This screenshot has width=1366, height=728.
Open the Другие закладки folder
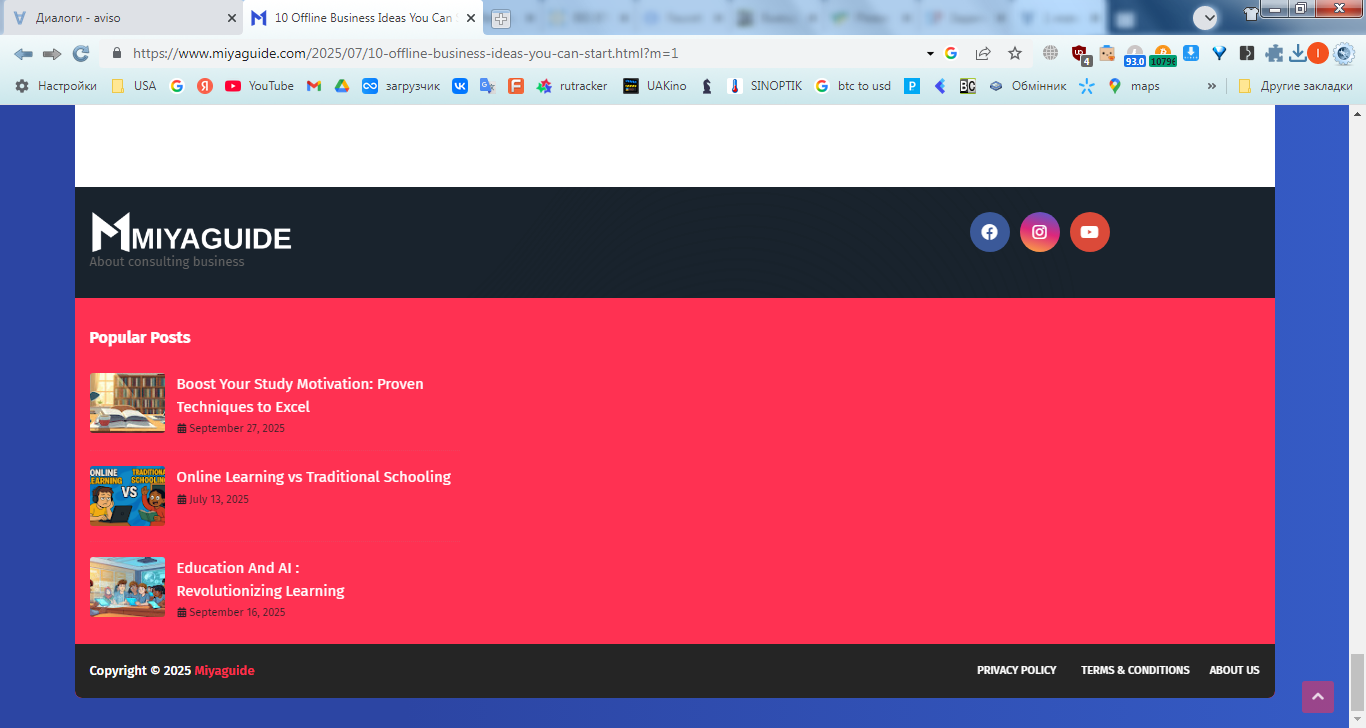1295,86
